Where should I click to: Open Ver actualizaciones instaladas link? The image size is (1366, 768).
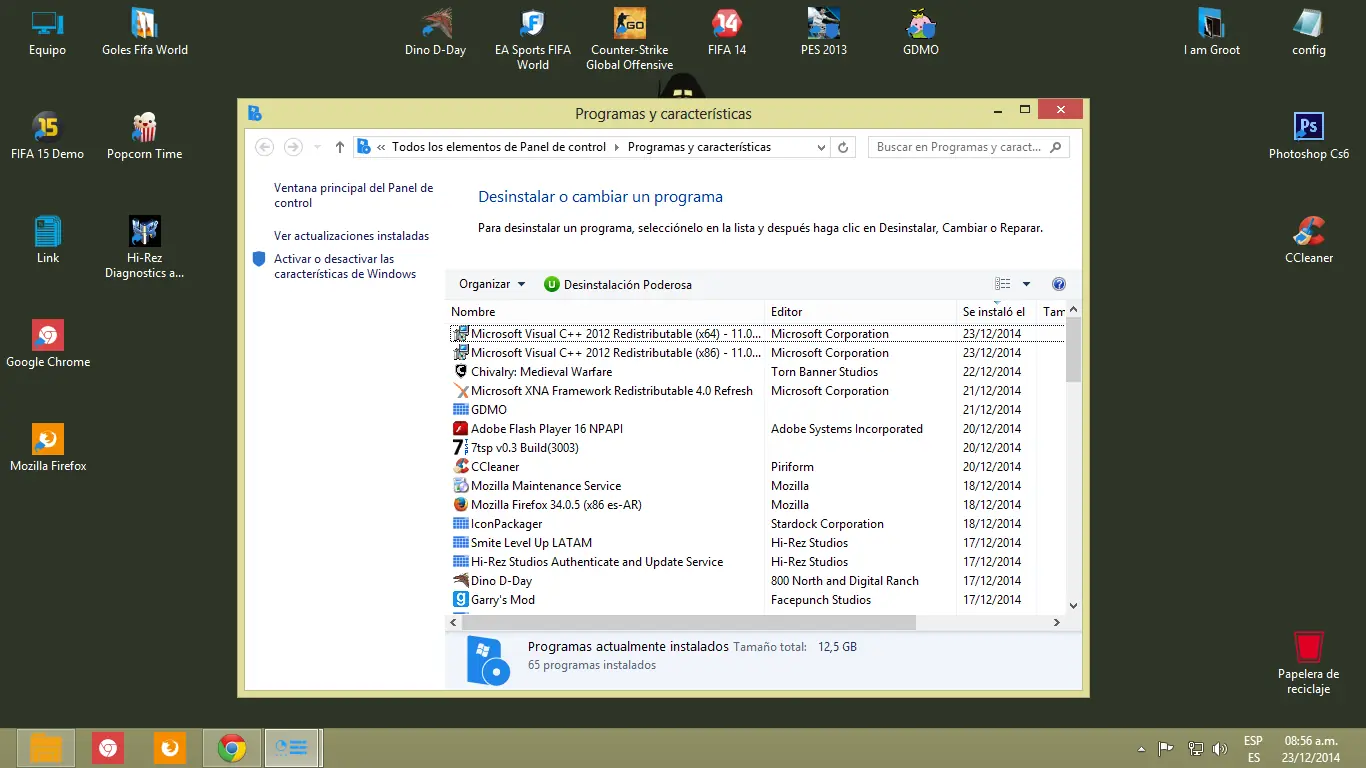coord(351,236)
